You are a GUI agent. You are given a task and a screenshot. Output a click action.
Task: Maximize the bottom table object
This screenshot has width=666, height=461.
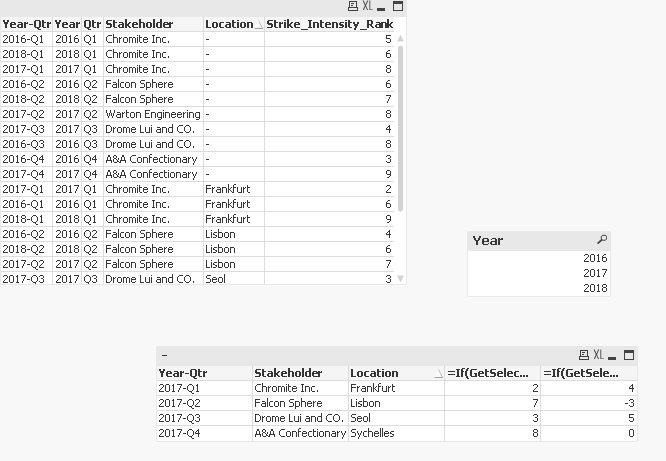[628, 355]
